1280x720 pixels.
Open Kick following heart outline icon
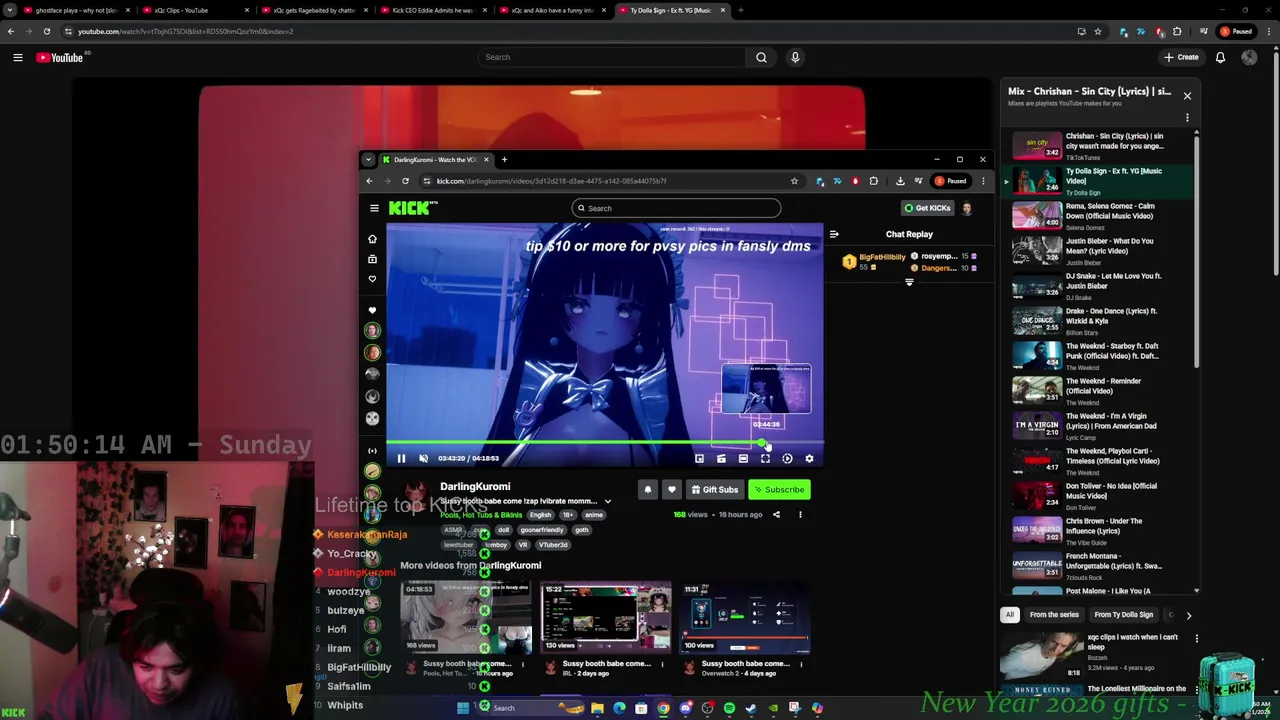(372, 279)
